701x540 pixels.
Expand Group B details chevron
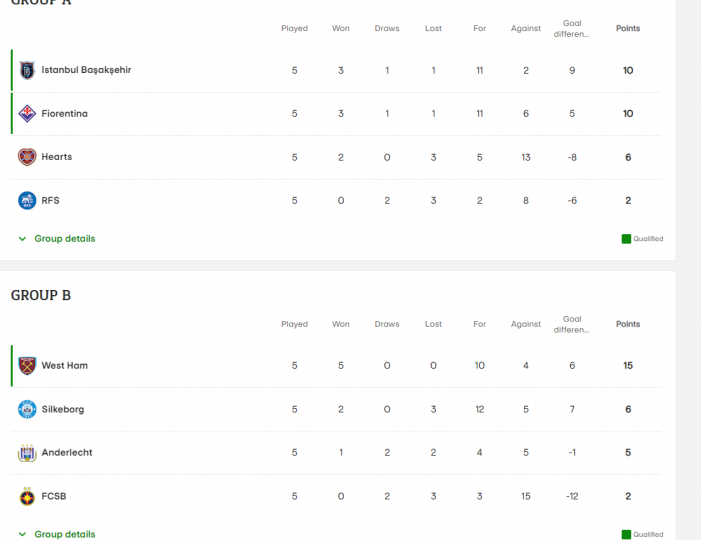(x=22, y=534)
